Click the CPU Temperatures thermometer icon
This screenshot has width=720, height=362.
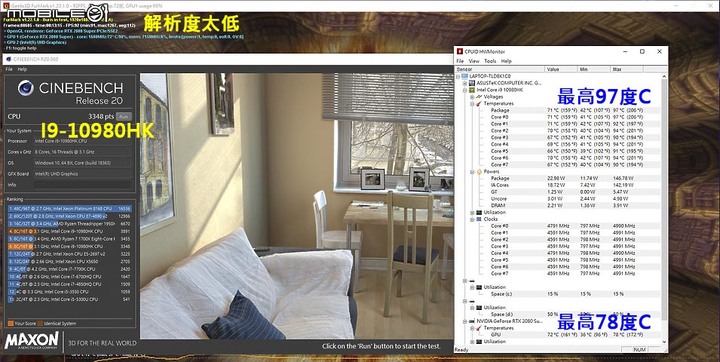tap(478, 104)
